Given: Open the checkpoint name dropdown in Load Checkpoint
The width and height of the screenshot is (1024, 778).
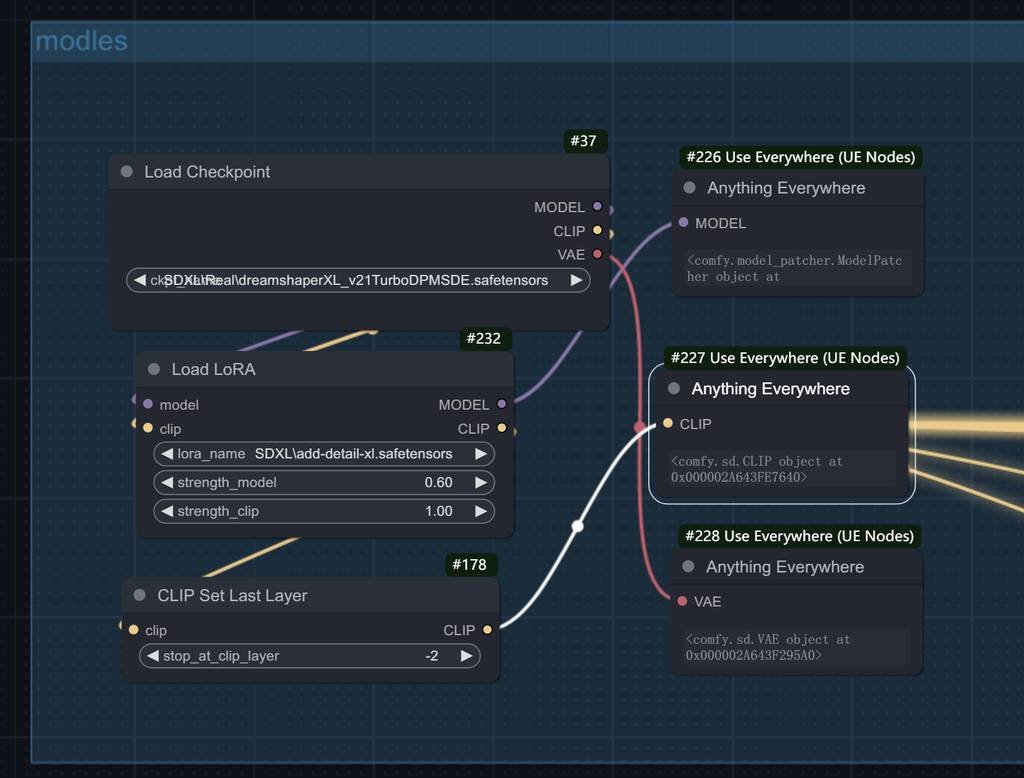Looking at the screenshot, I should tap(357, 280).
